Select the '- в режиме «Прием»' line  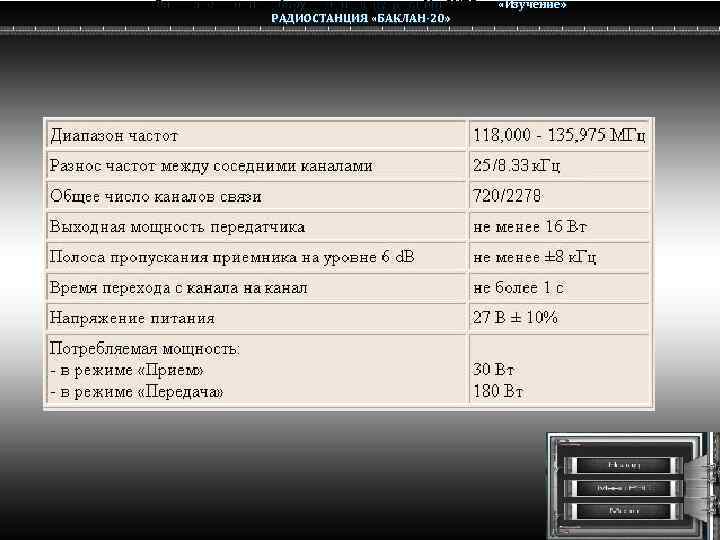pos(127,370)
